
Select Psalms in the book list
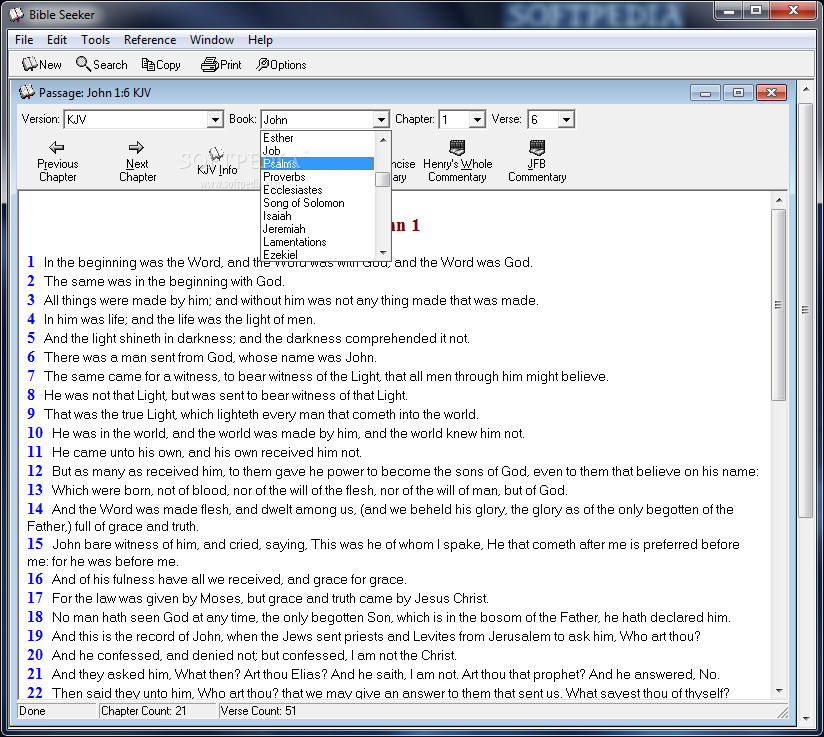point(318,164)
